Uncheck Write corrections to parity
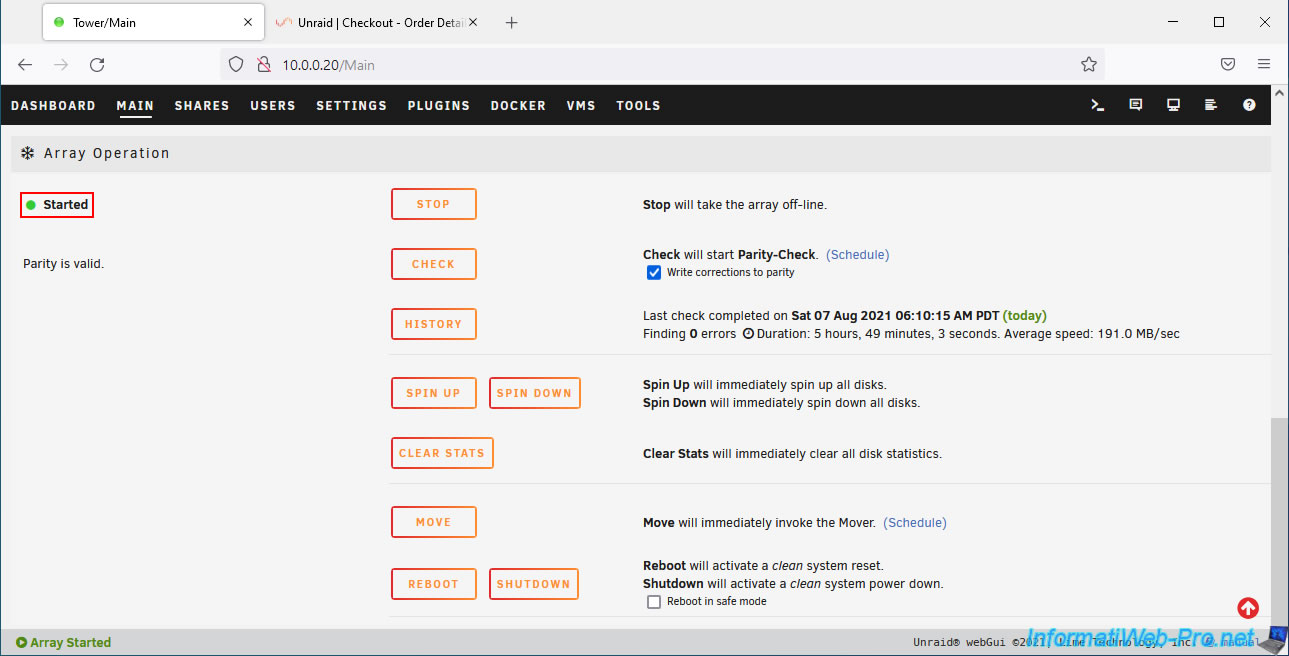 654,272
